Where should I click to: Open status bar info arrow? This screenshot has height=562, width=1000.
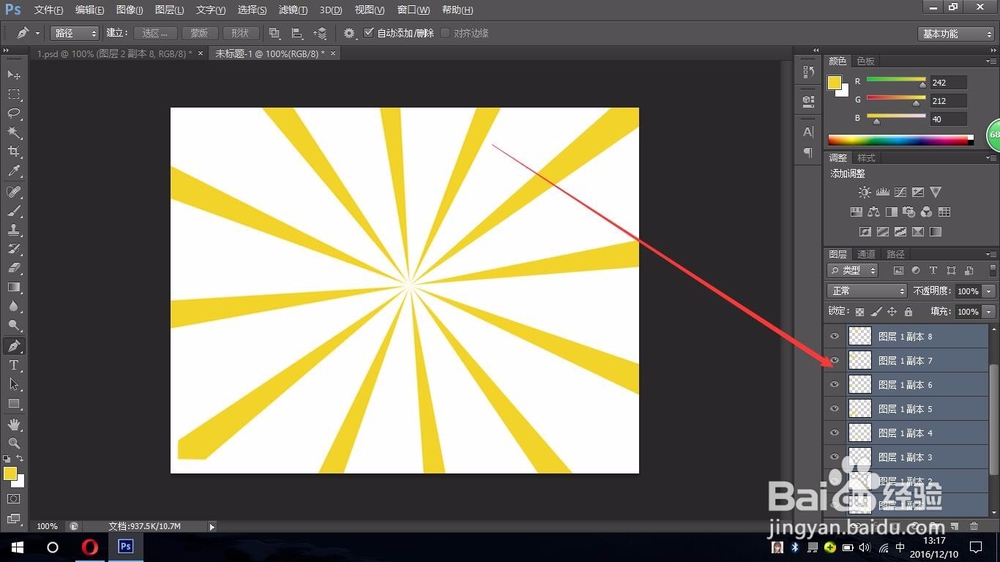212,526
